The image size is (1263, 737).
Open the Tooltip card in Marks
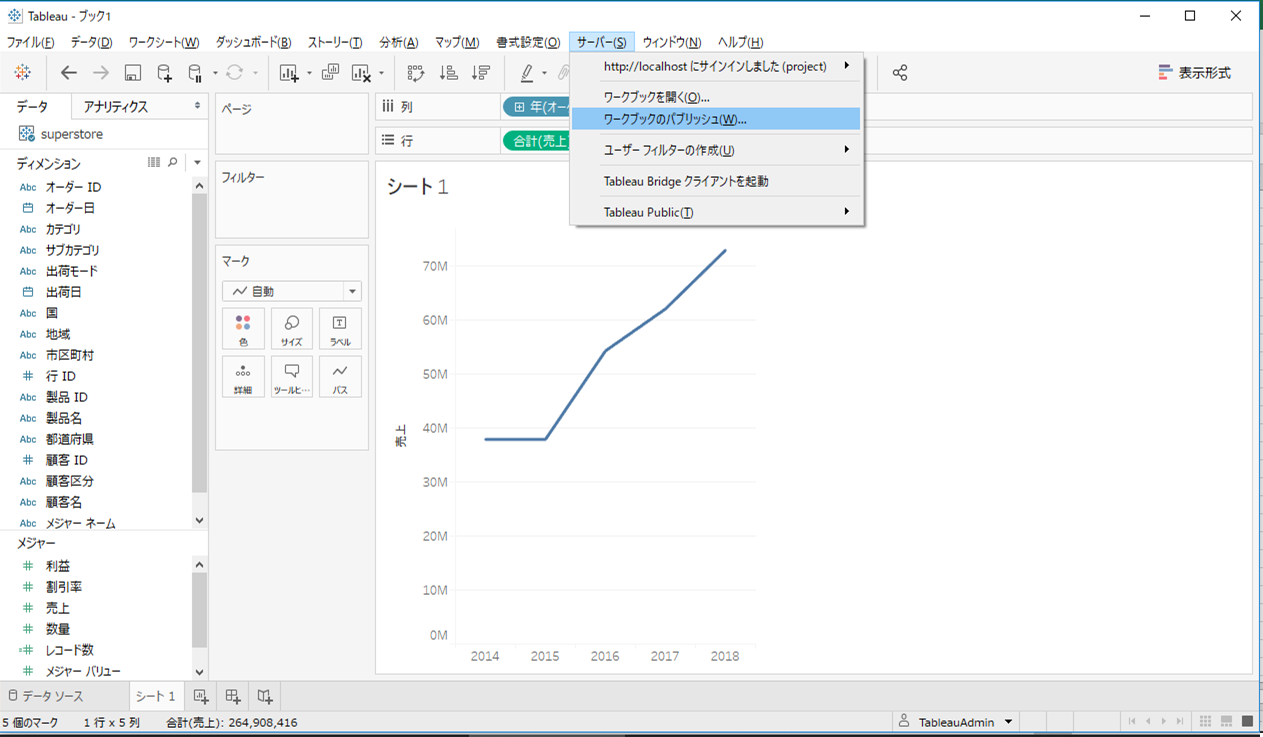click(292, 377)
